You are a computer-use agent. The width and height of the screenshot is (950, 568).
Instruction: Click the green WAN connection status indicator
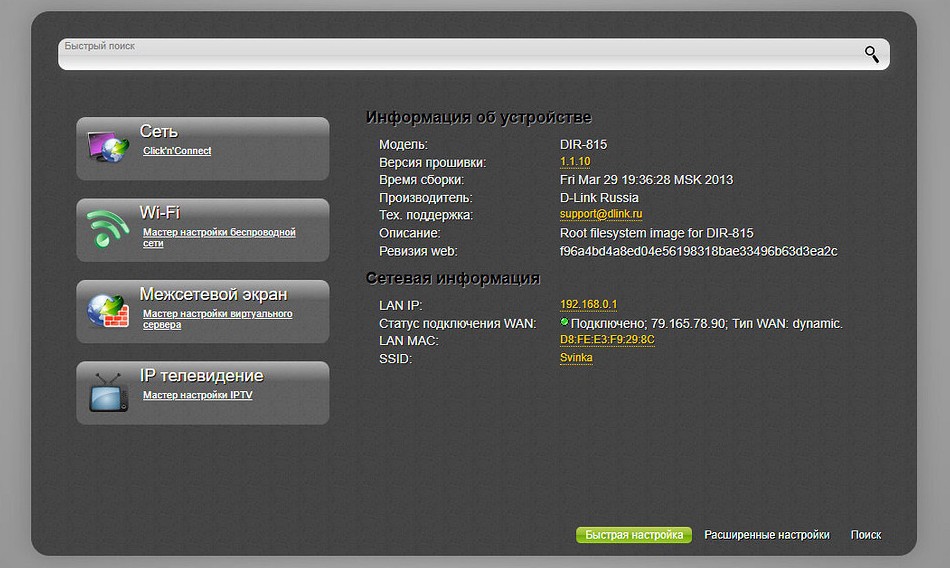point(564,323)
